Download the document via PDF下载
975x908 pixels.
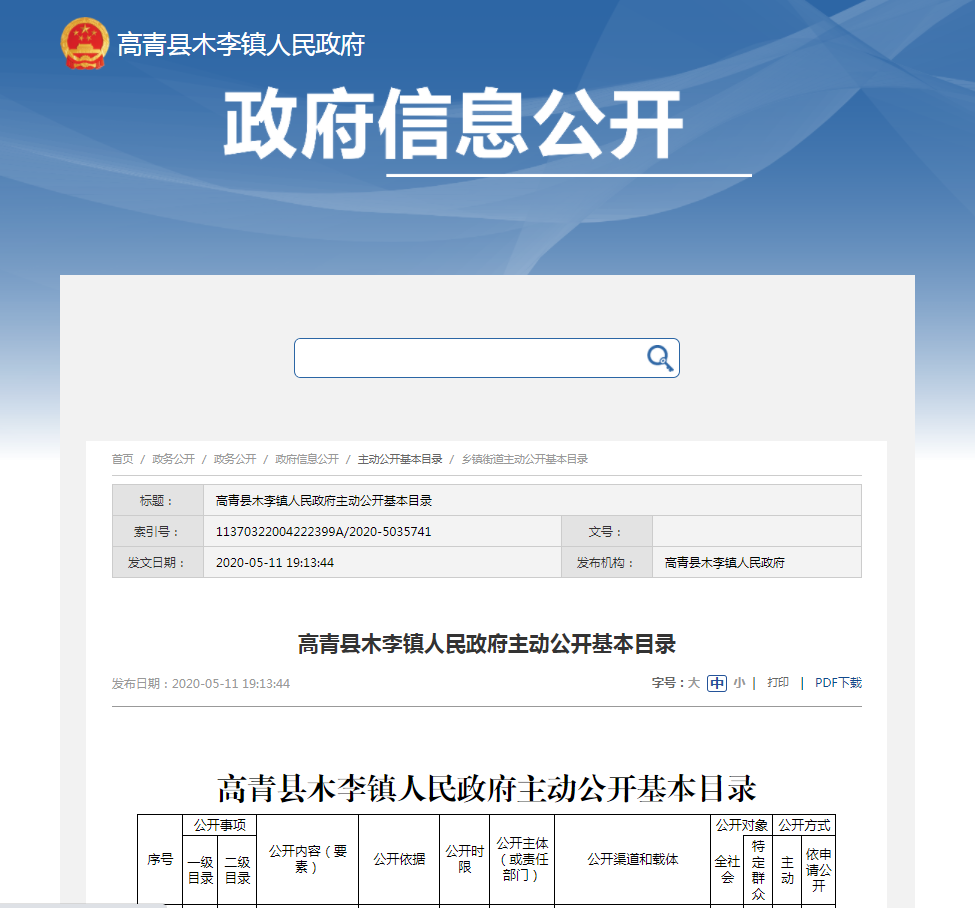click(x=838, y=683)
